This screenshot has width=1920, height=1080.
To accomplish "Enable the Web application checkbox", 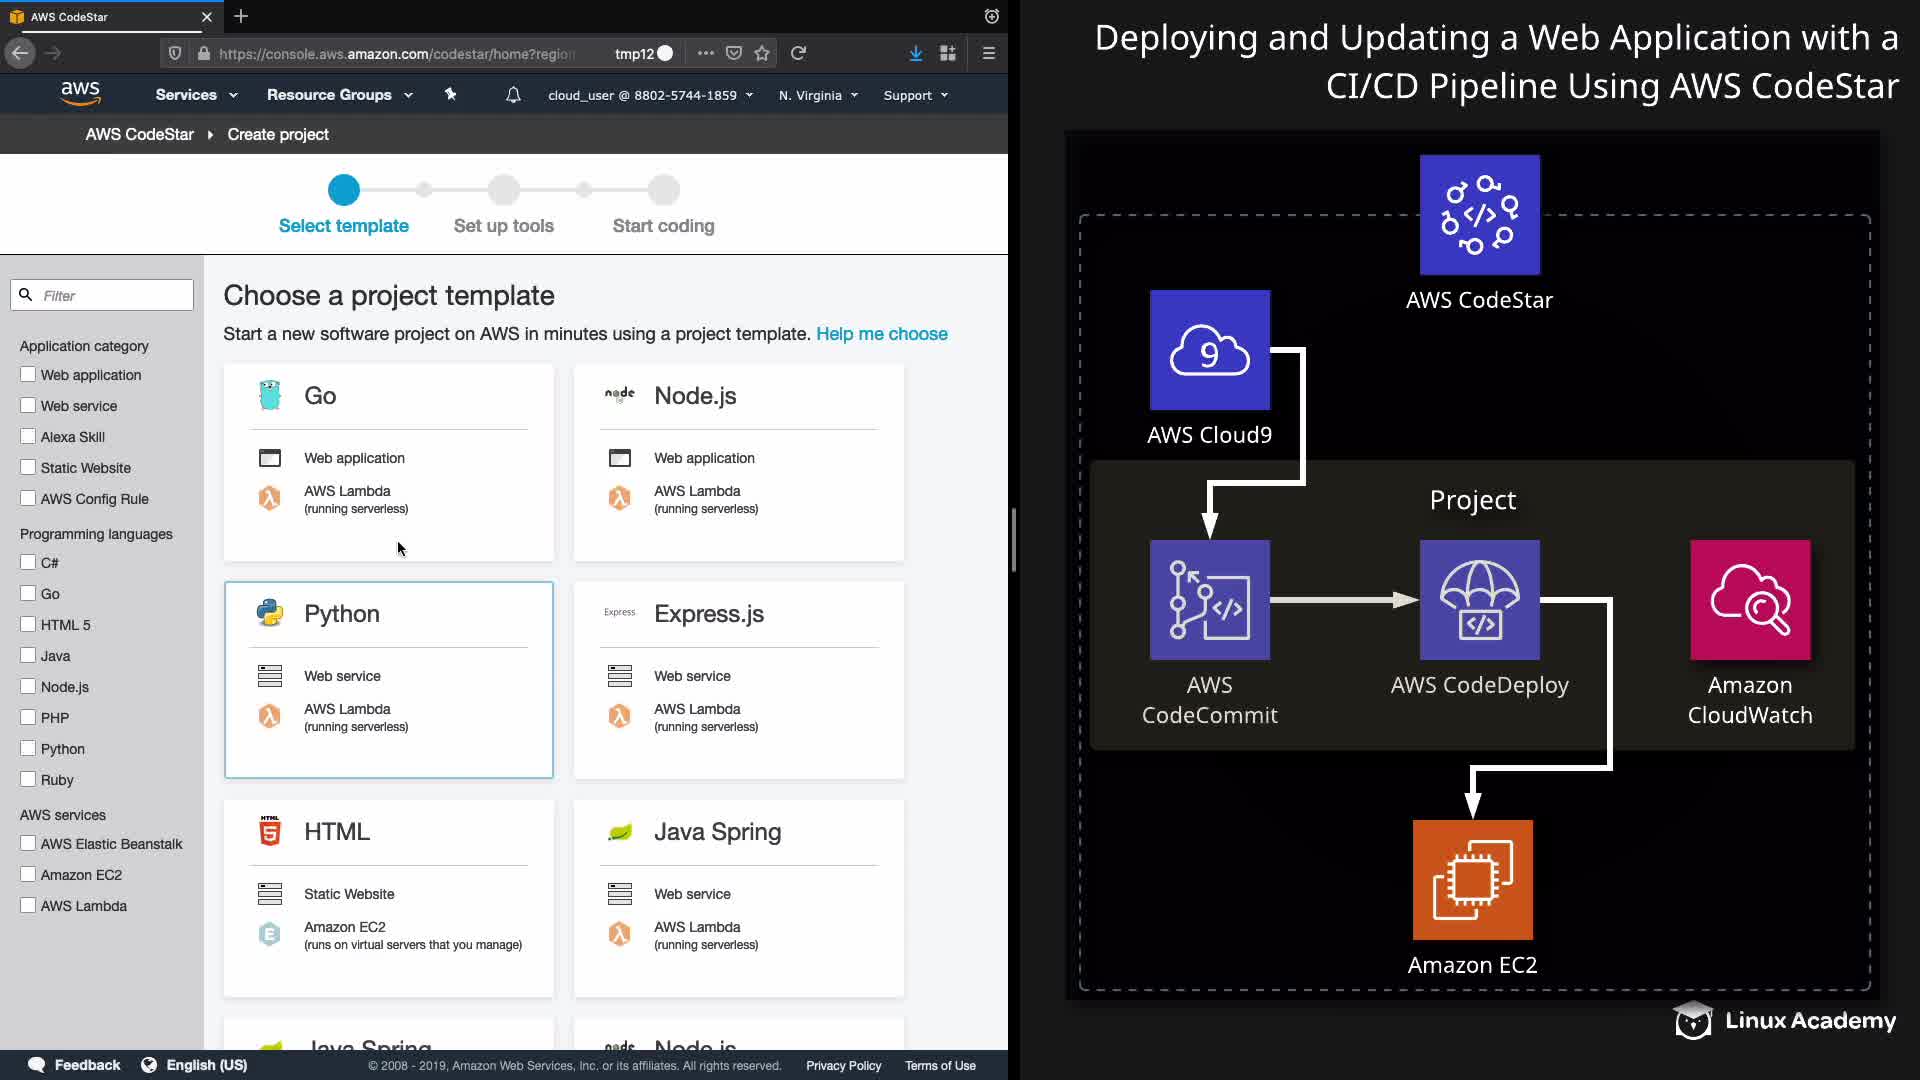I will pyautogui.click(x=28, y=374).
